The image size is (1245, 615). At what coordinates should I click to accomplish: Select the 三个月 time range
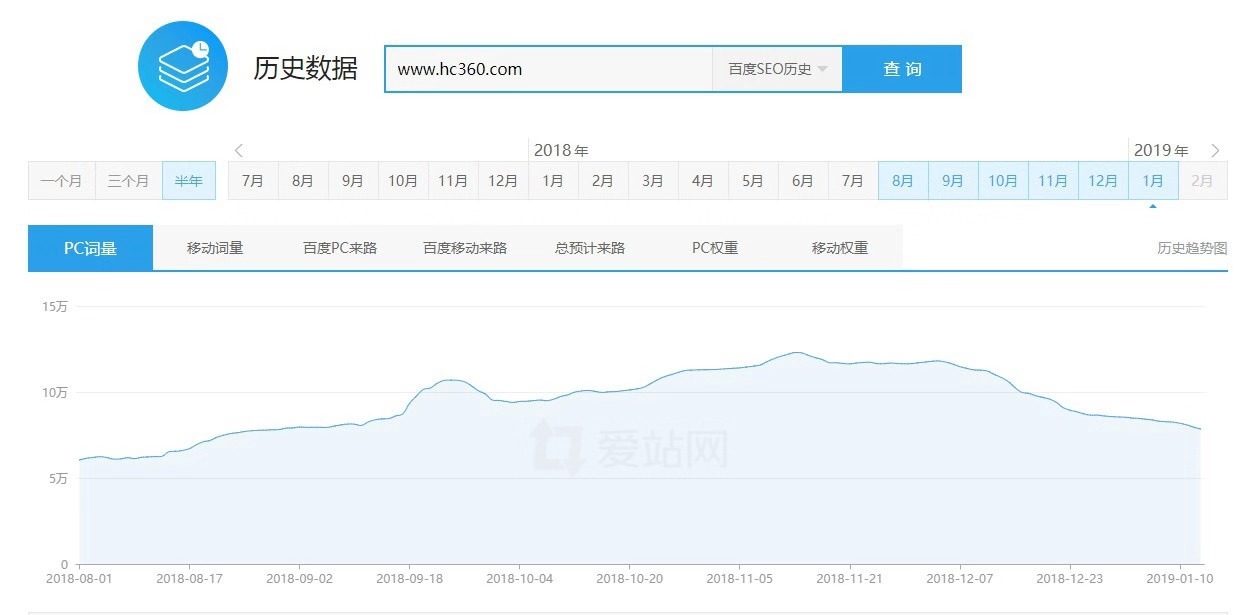point(126,181)
